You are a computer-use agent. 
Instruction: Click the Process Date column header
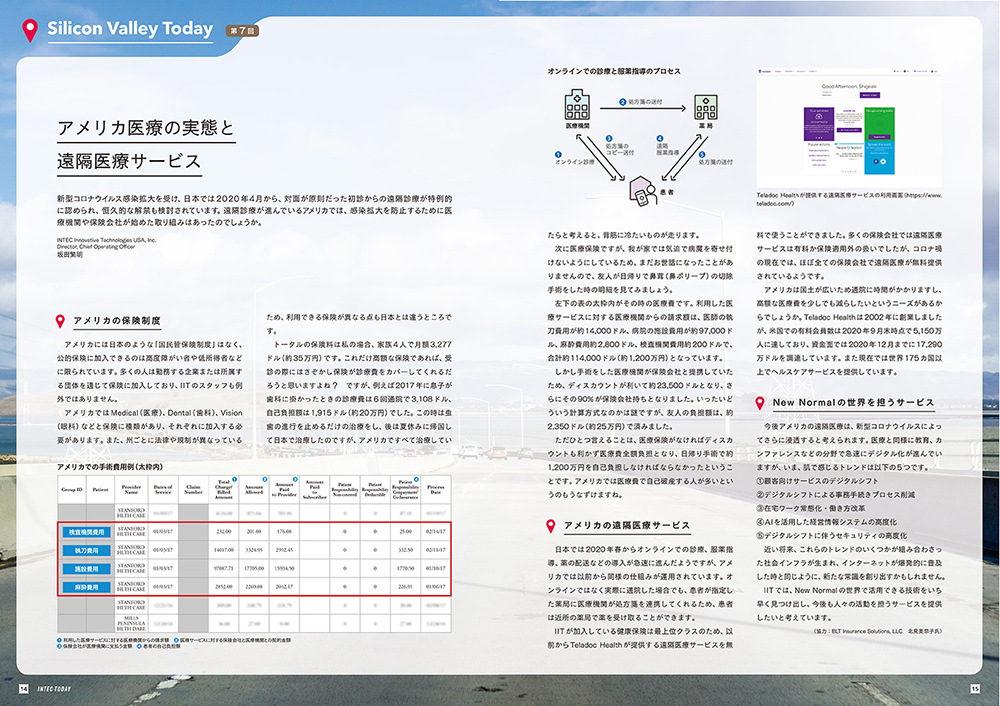click(436, 490)
